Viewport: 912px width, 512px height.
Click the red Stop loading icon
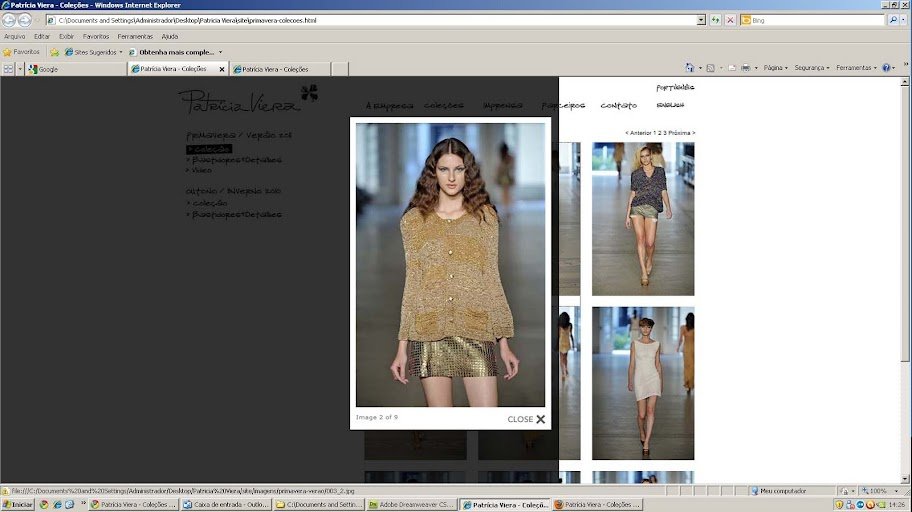tap(731, 20)
